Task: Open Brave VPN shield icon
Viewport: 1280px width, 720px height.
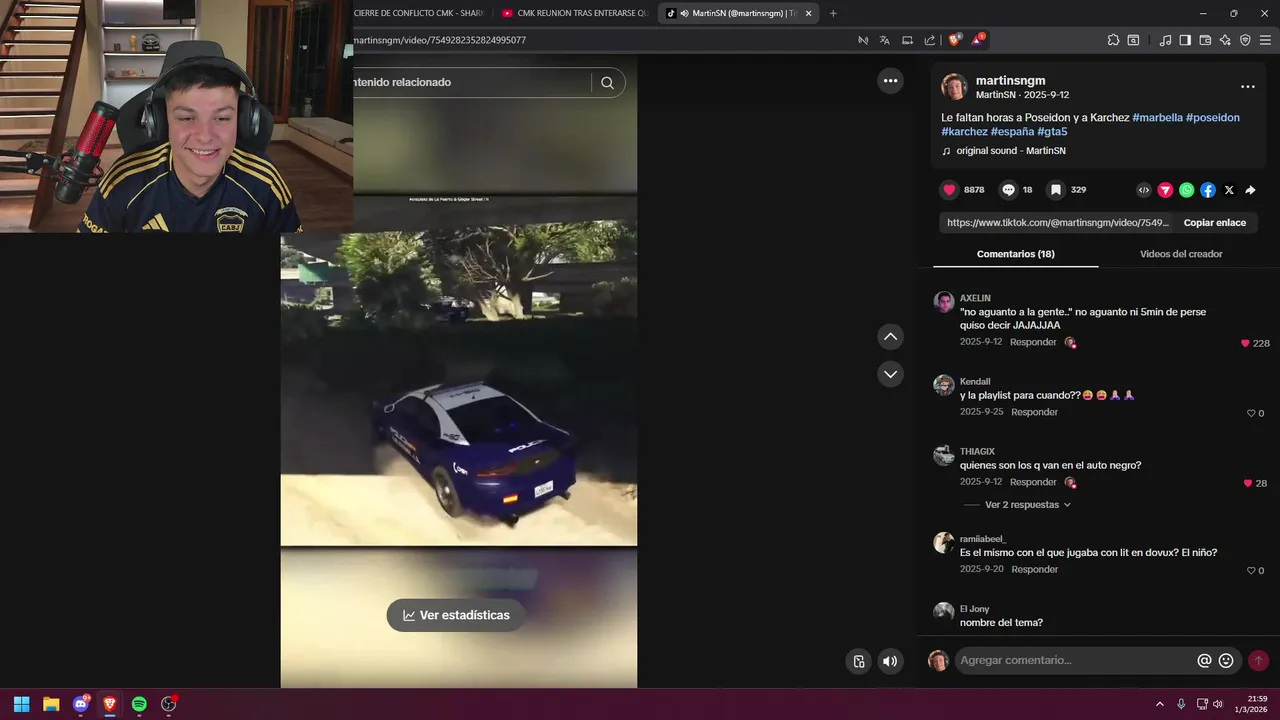Action: pyautogui.click(x=1245, y=40)
